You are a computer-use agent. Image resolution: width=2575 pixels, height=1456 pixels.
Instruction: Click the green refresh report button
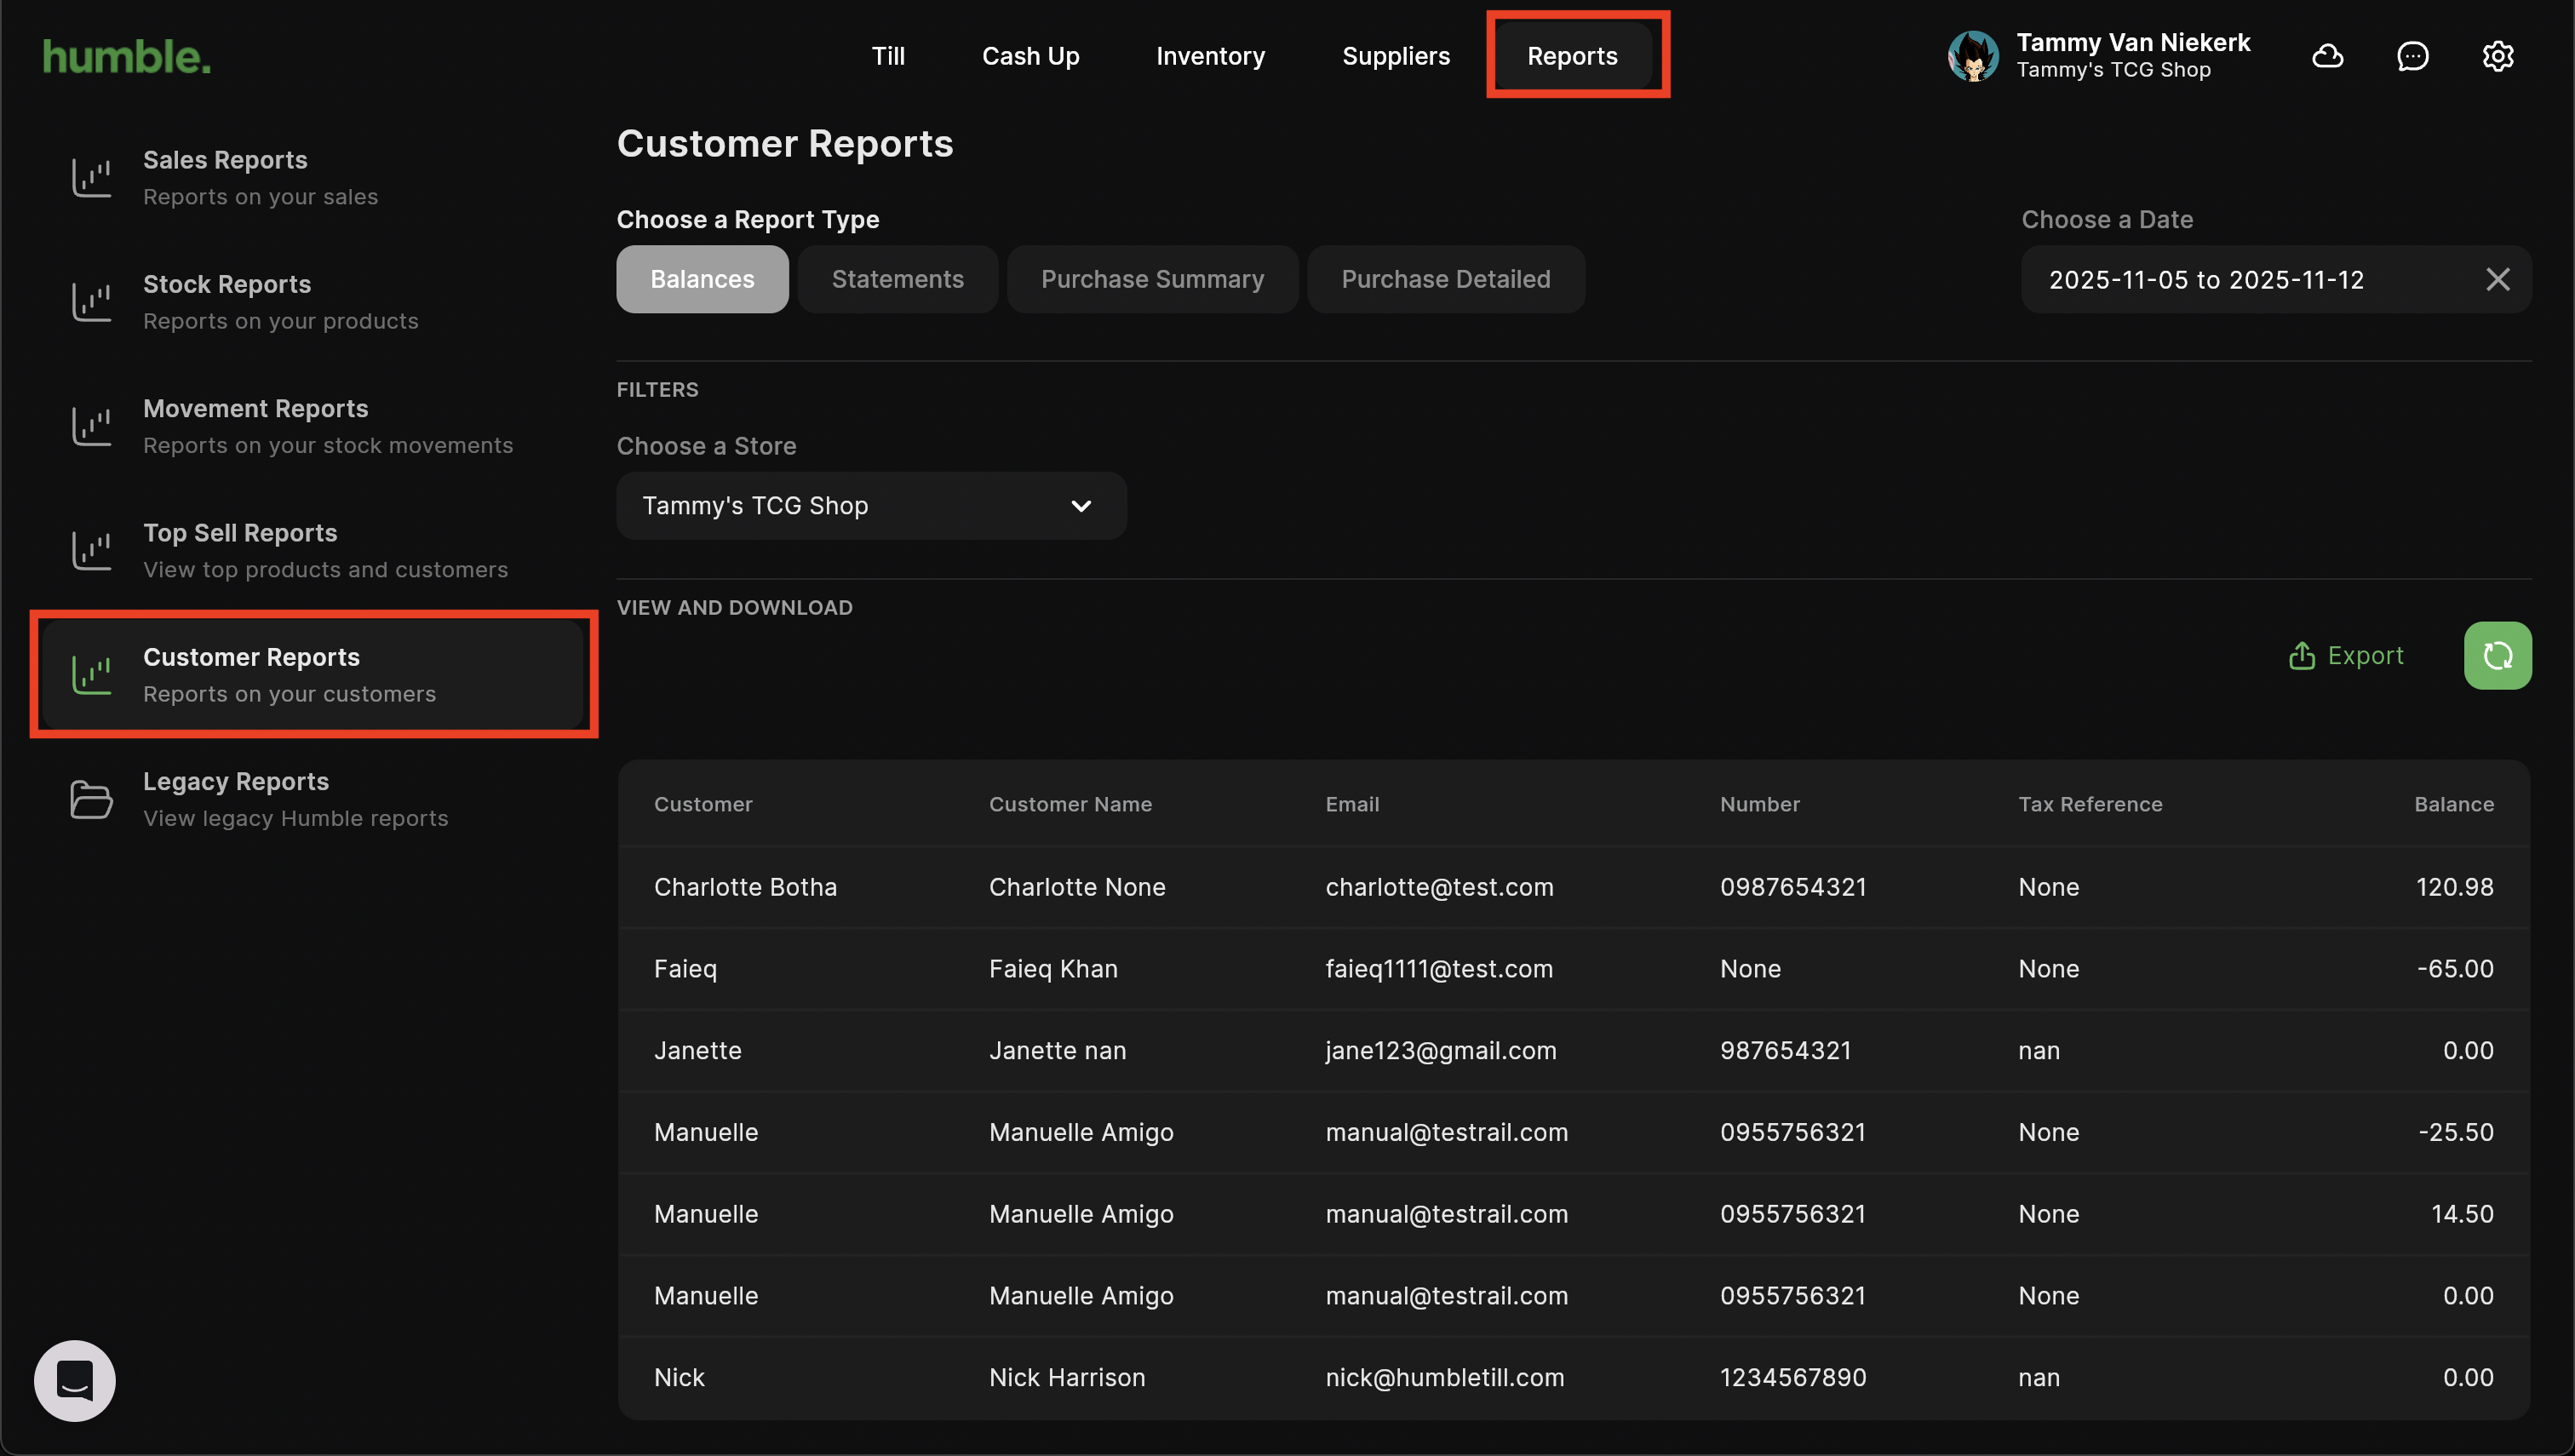coord(2496,656)
